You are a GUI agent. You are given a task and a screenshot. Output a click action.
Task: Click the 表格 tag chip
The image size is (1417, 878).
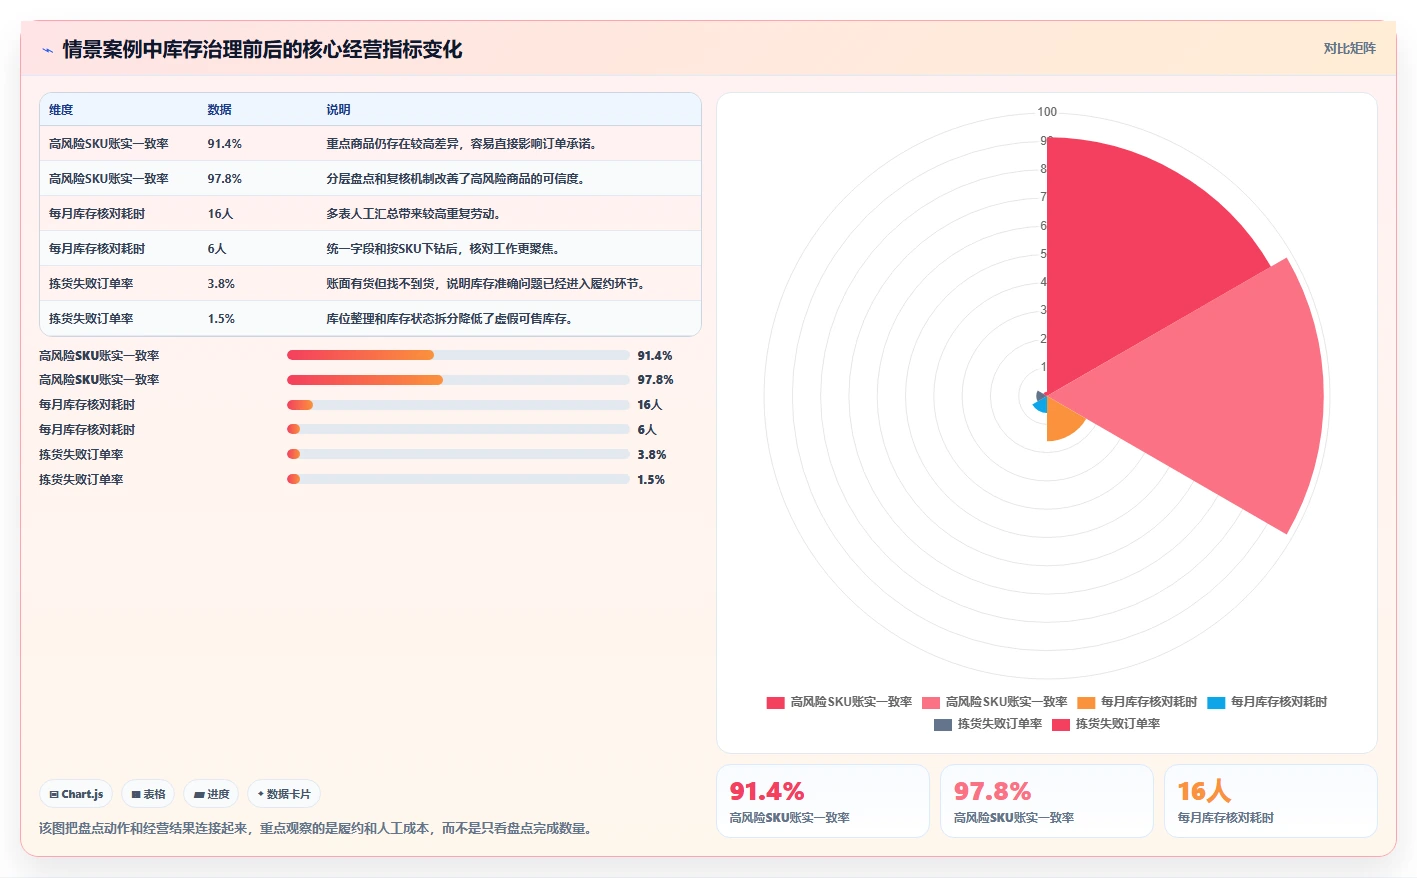click(x=148, y=794)
